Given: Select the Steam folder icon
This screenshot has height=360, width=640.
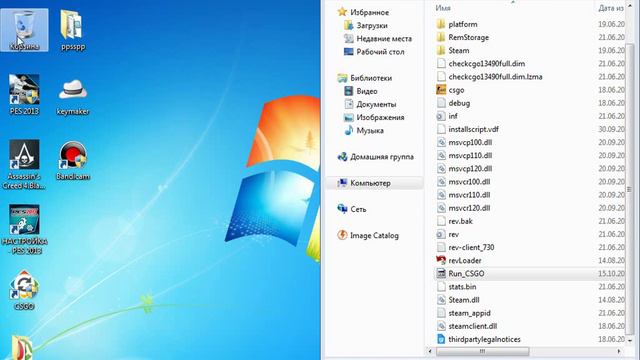Looking at the screenshot, I should tap(441, 50).
